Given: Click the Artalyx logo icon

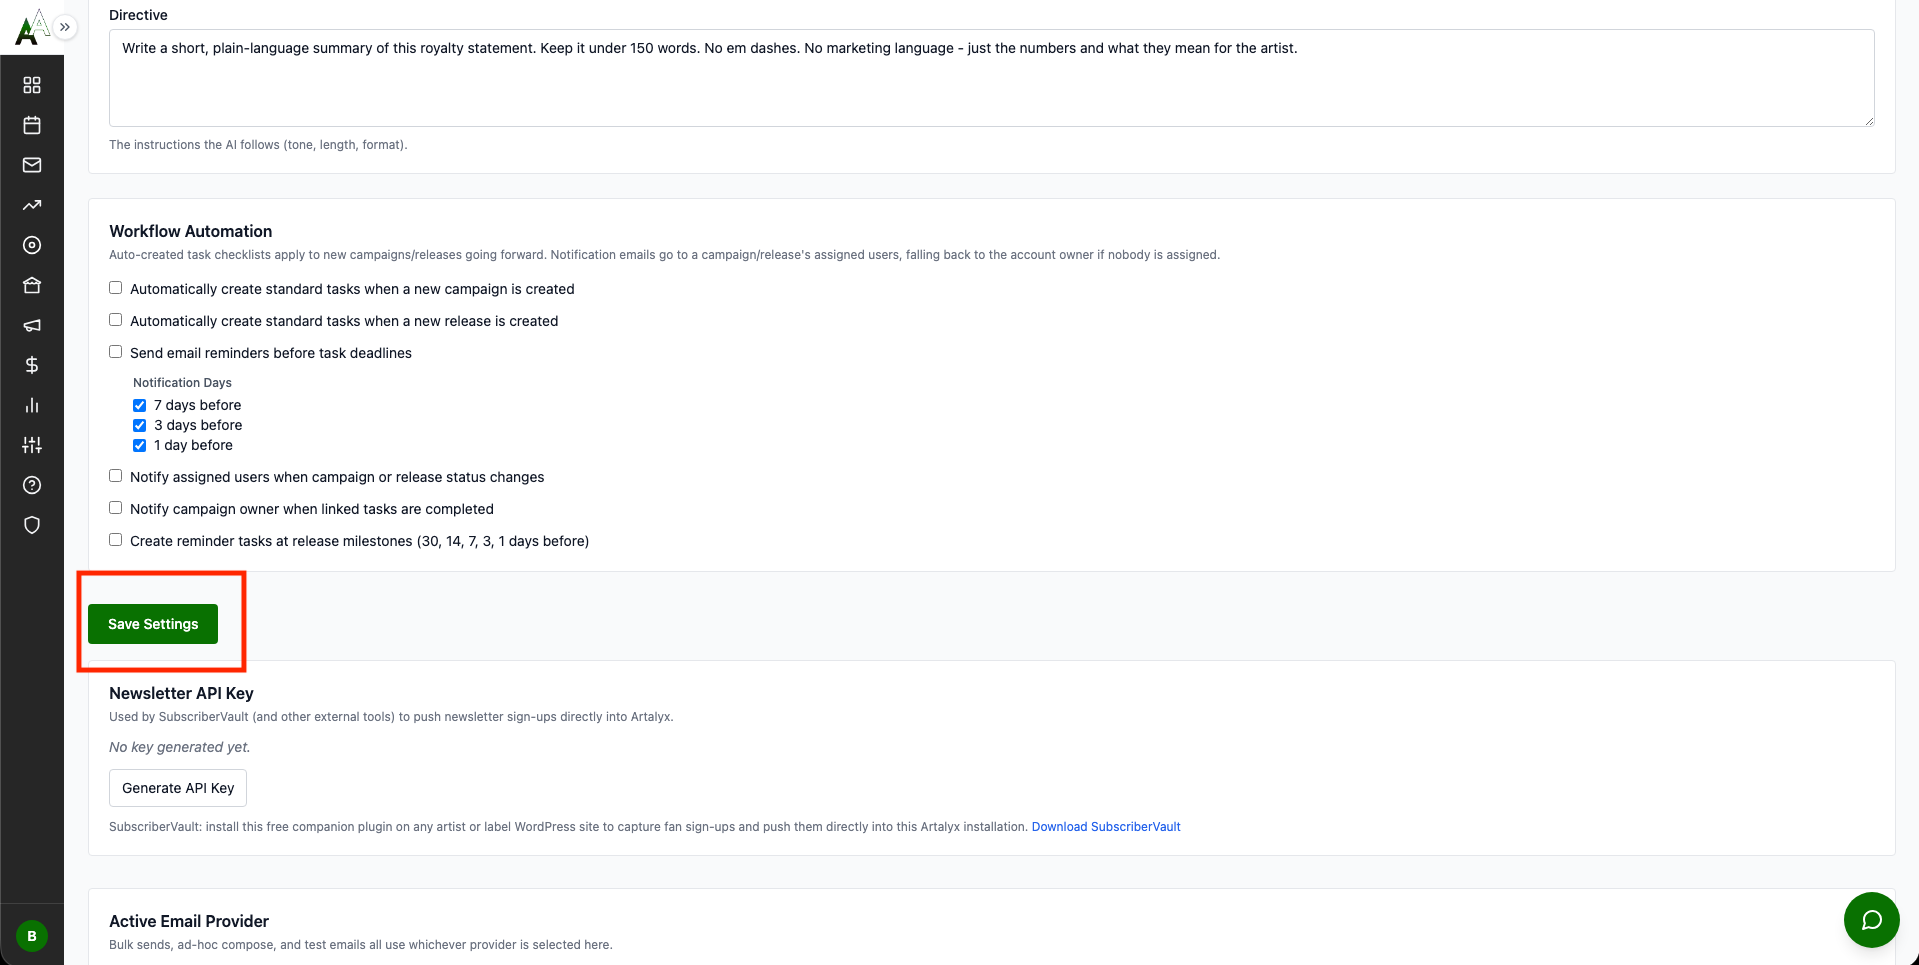Looking at the screenshot, I should [x=30, y=27].
